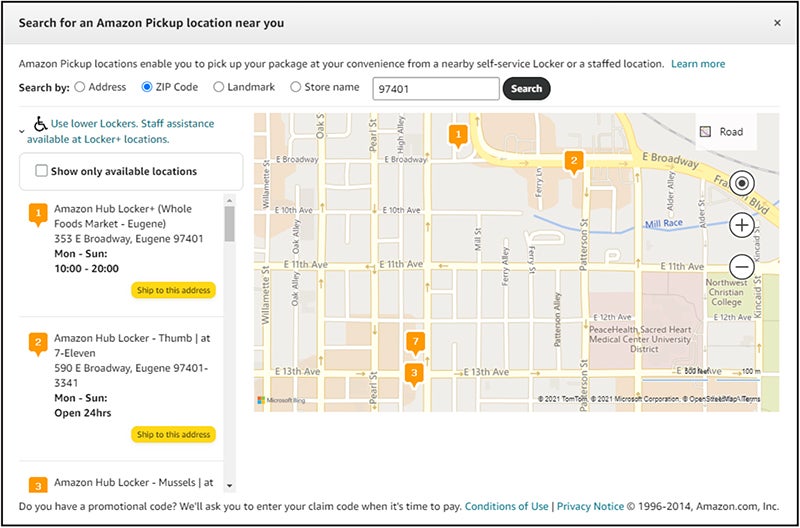Screen dimensions: 800x528
Task: Ship to Whole Foods Market Eugene address
Action: [x=173, y=290]
